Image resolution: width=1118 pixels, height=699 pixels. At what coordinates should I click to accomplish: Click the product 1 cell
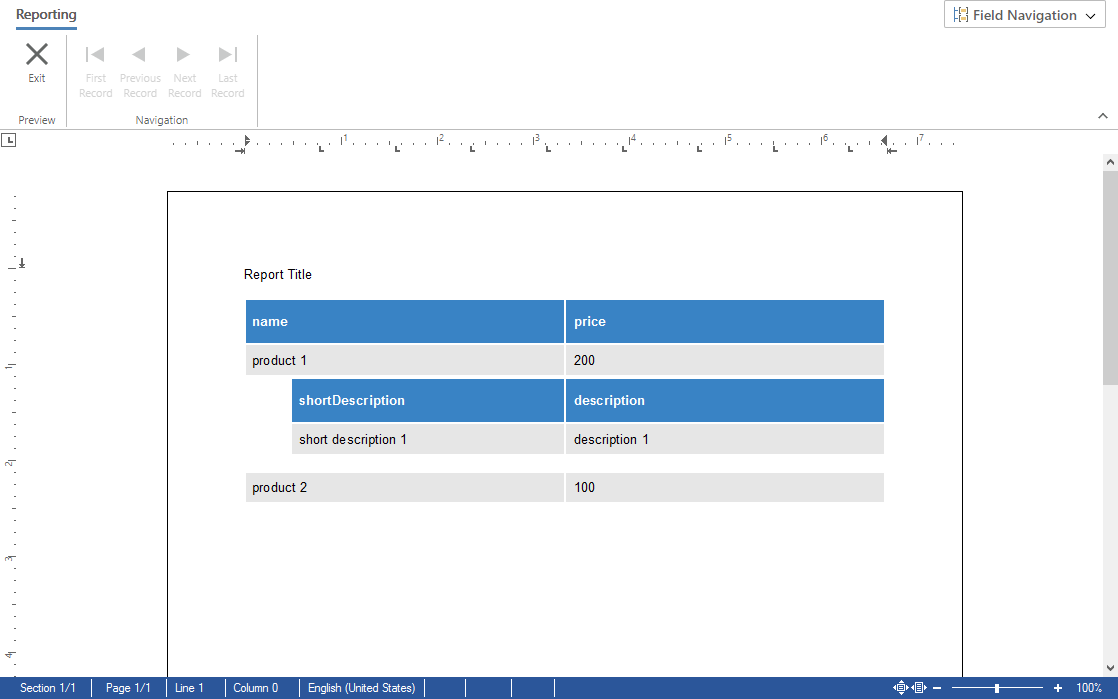coord(405,360)
